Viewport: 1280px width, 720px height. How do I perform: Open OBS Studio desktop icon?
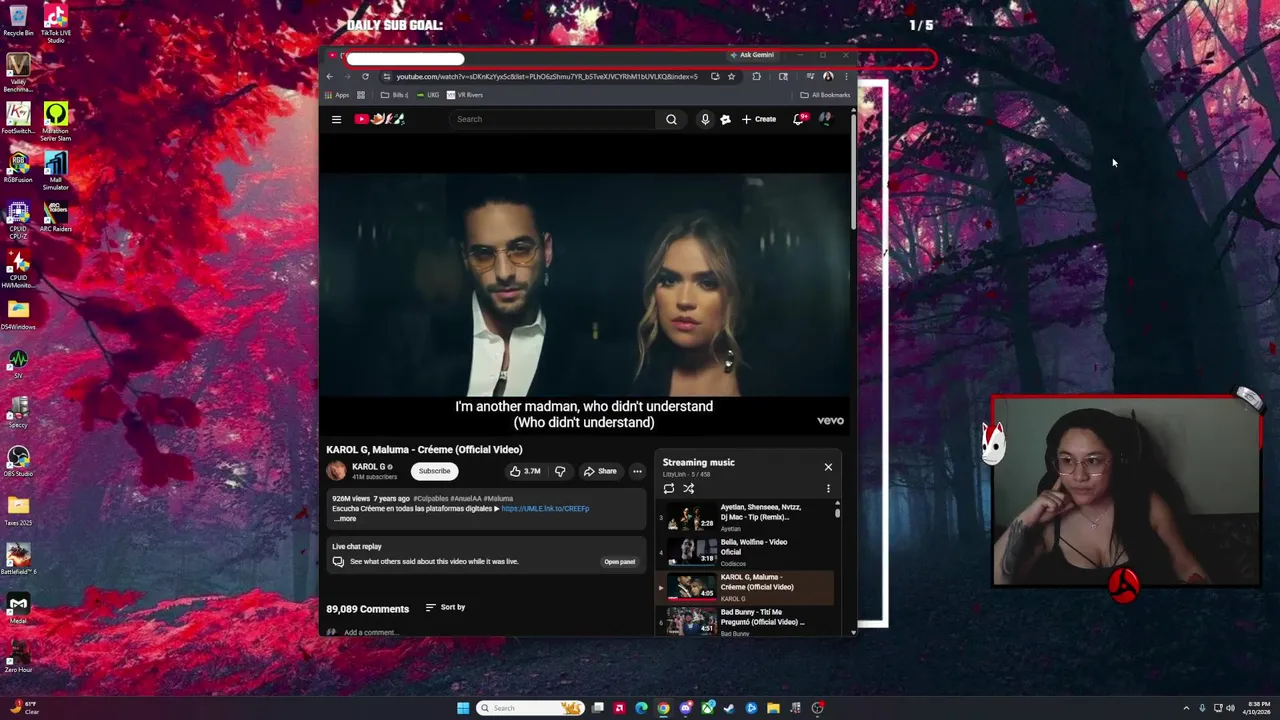point(18,461)
